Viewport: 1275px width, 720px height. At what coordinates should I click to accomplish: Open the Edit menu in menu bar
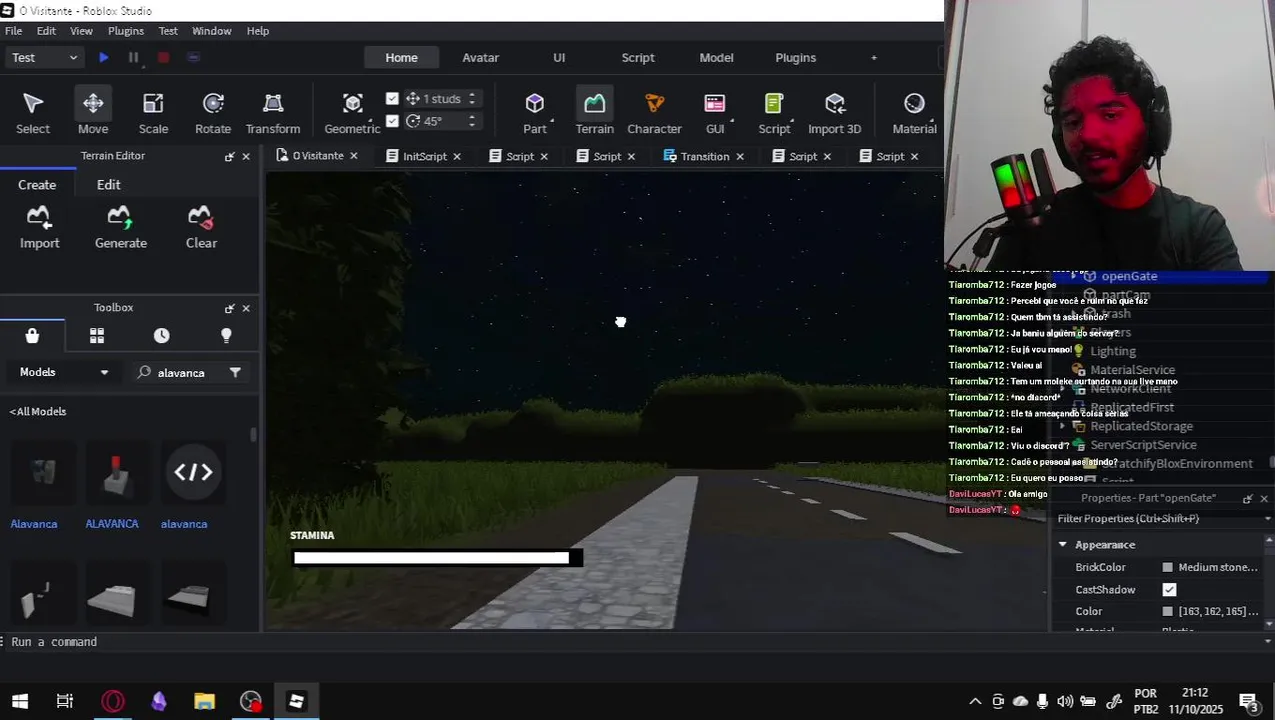point(46,31)
